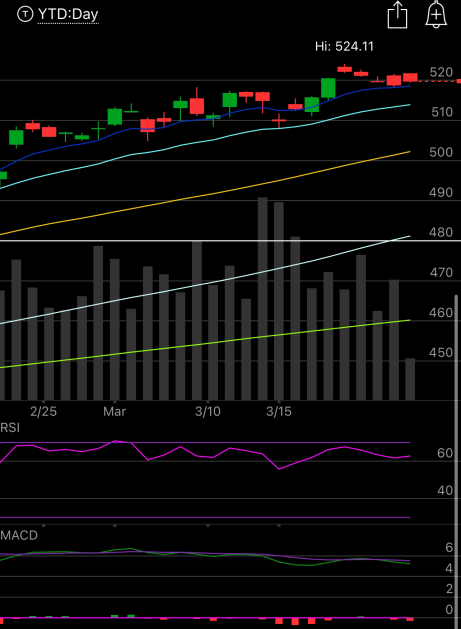Tap the circled T icon beside YTD:Day

coord(25,14)
